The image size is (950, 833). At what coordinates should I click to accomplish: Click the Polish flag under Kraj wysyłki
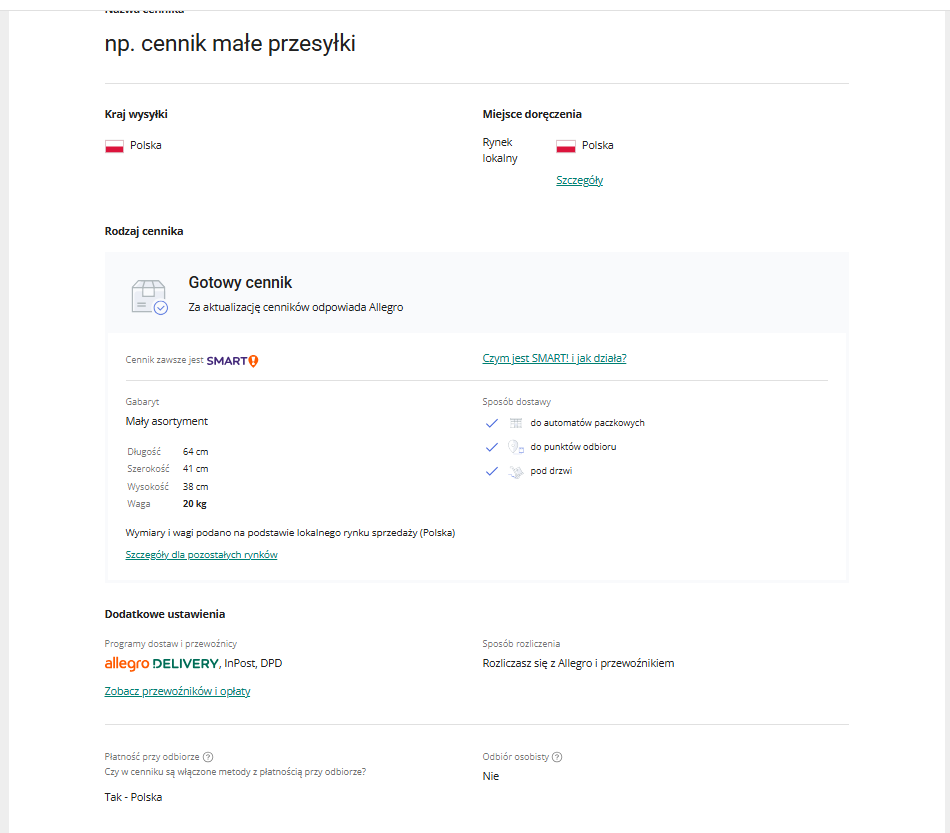coord(114,146)
